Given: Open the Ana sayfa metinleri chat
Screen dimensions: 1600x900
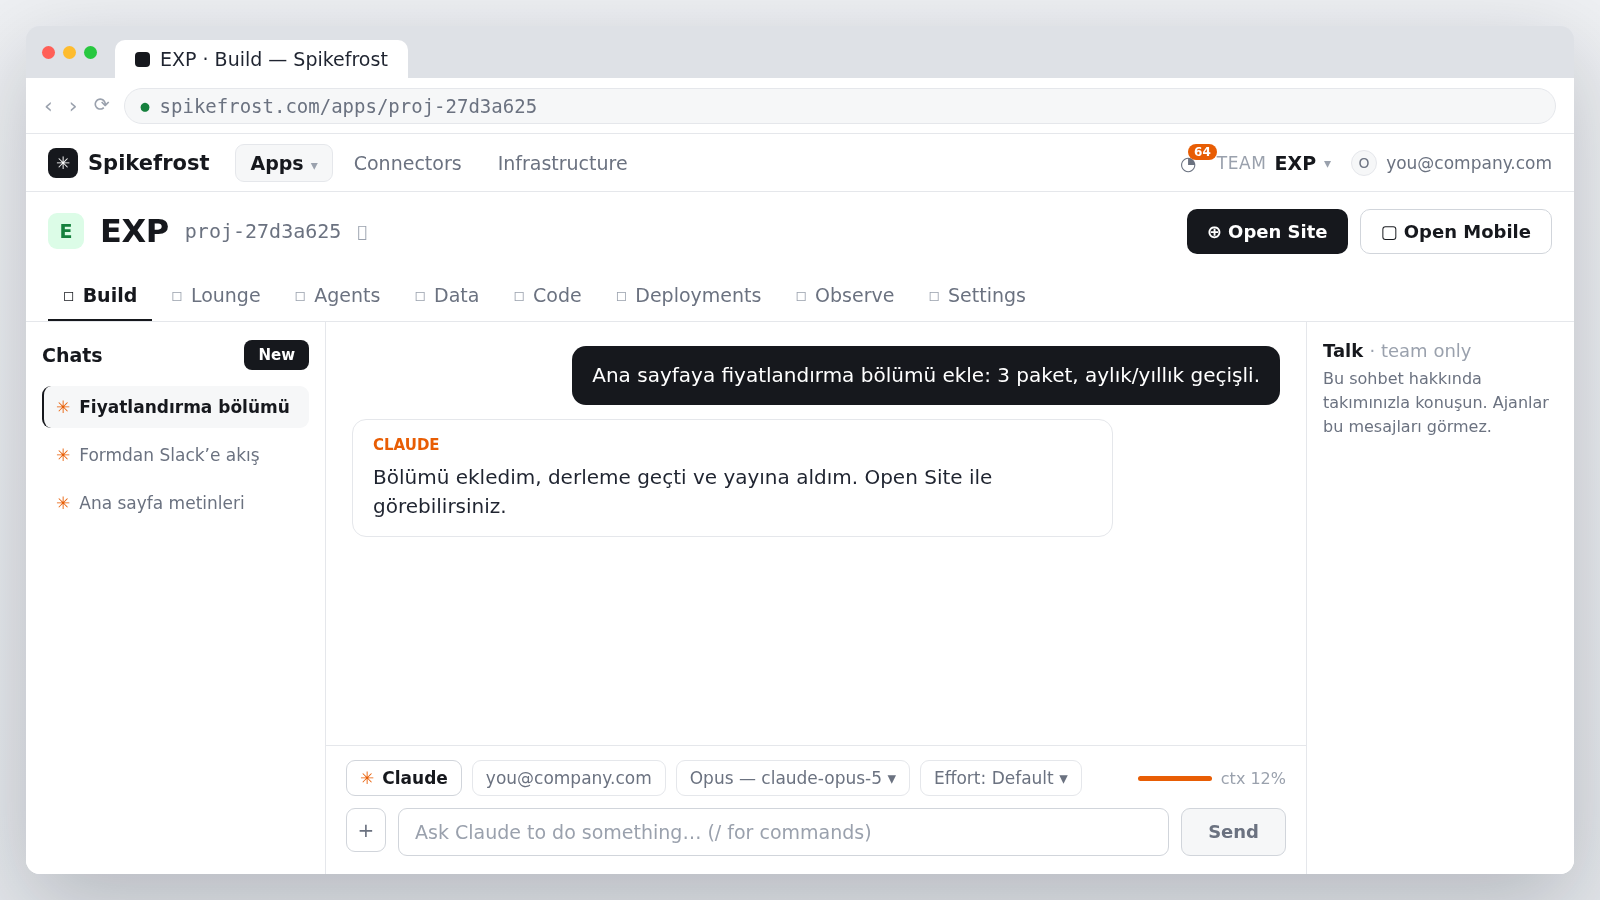Looking at the screenshot, I should click(176, 503).
